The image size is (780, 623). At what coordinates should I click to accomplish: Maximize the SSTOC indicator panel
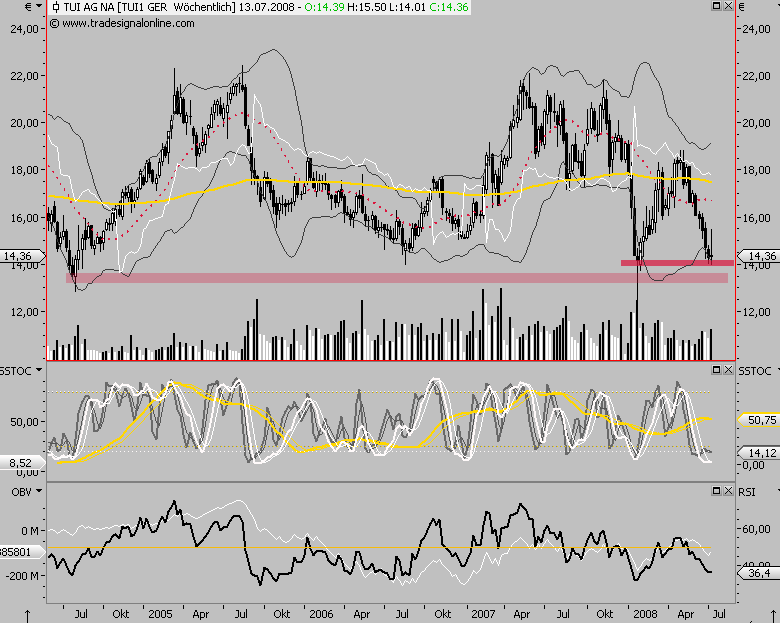pos(716,370)
